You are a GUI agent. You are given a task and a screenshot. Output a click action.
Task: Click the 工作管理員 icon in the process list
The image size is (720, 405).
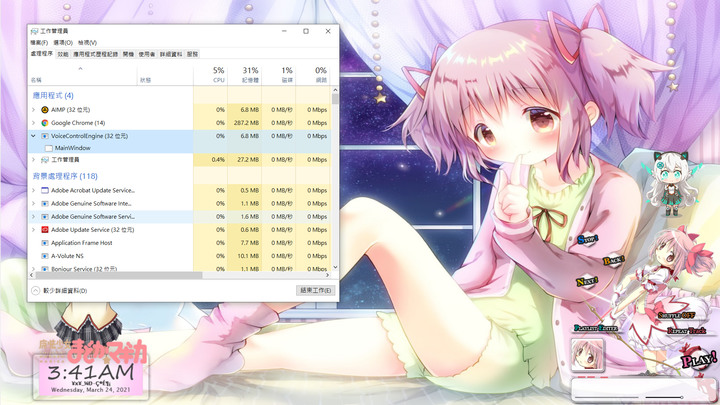point(45,159)
